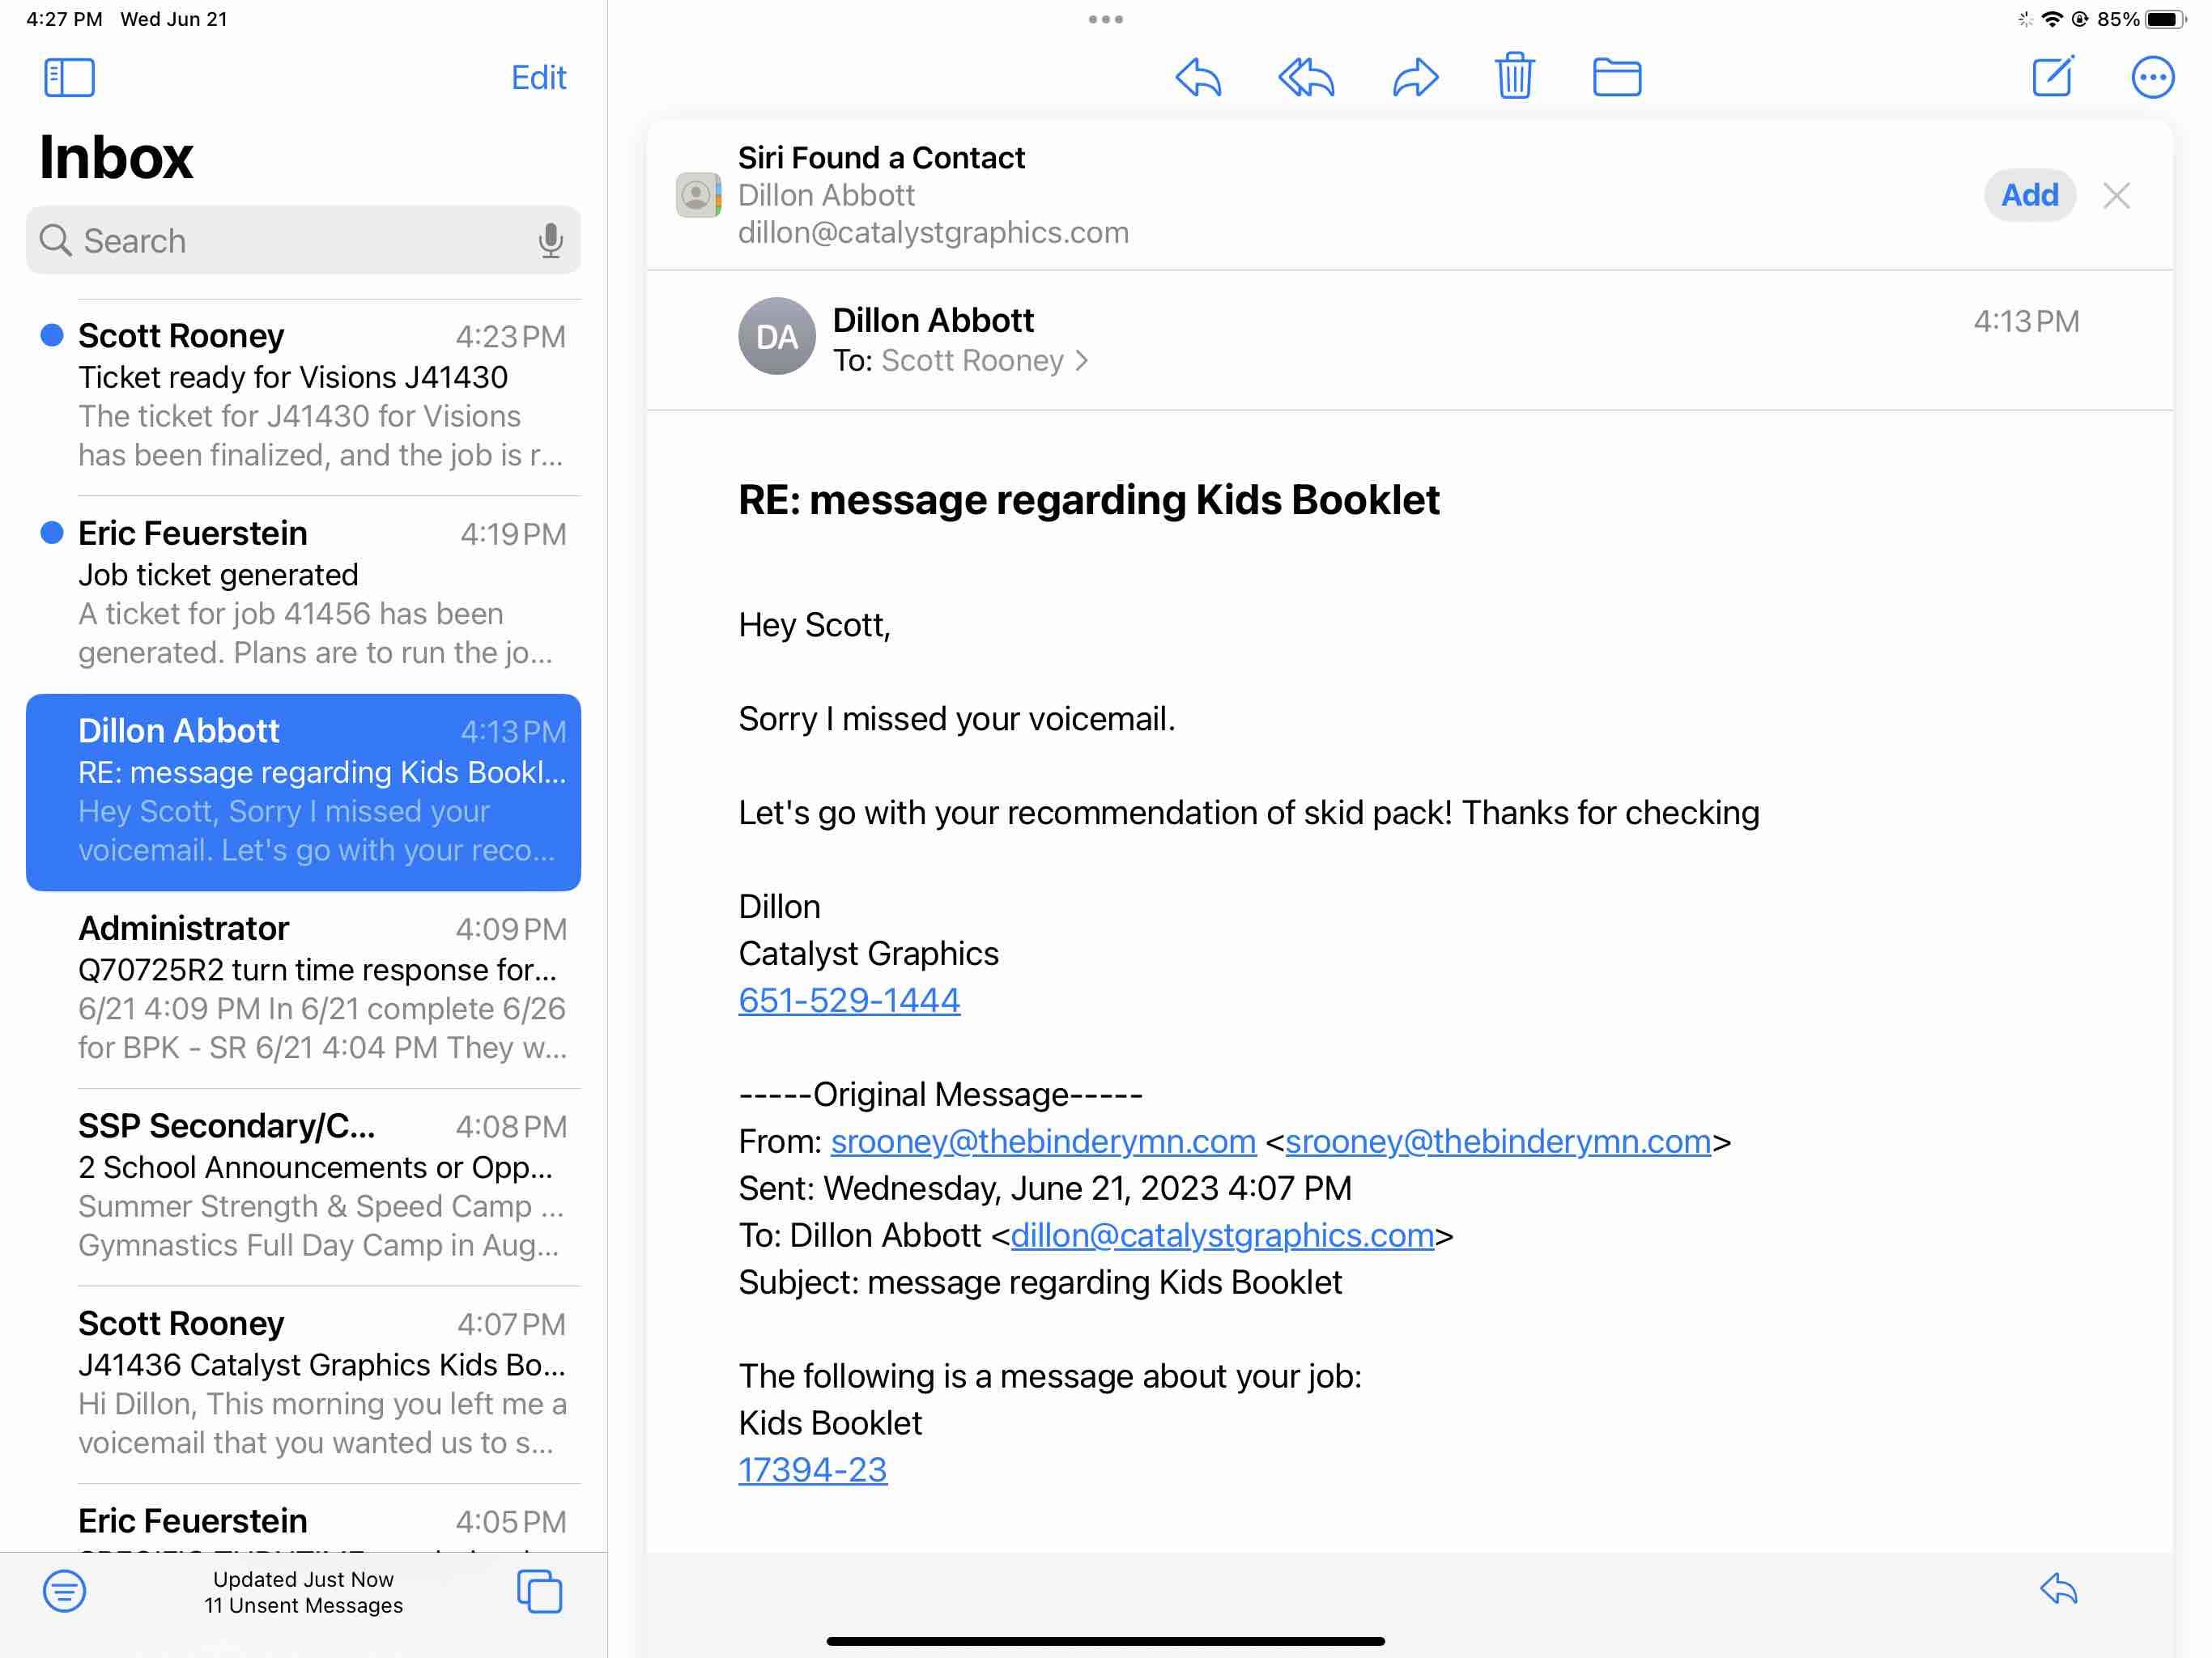Toggle the inbox filter button

(x=64, y=1591)
